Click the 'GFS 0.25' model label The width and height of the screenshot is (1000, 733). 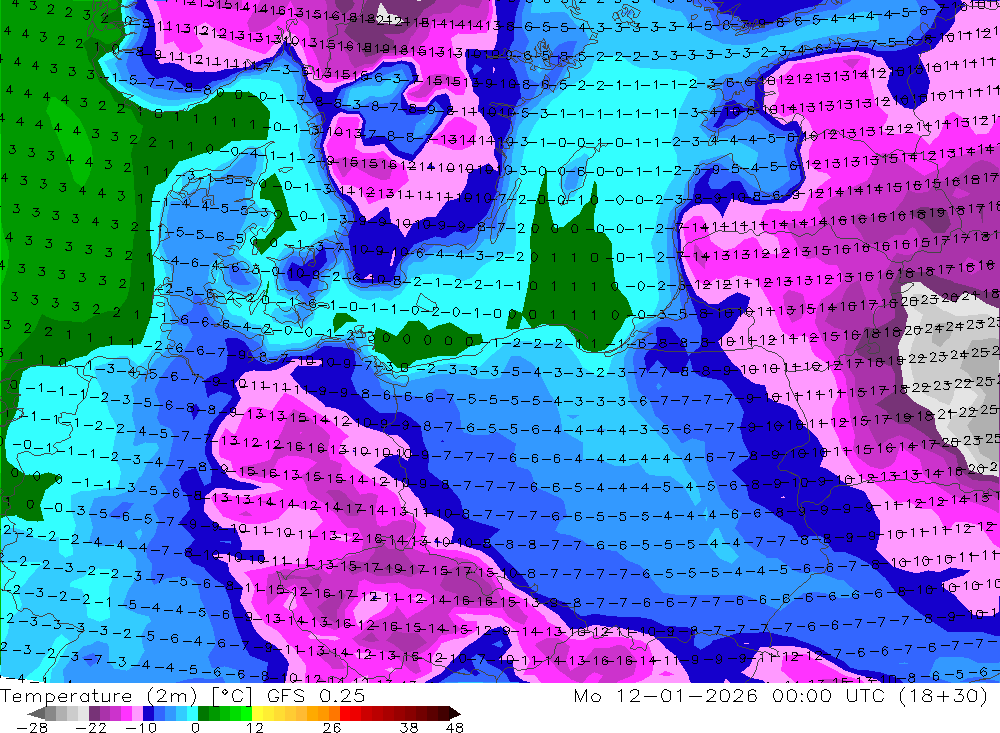point(316,695)
